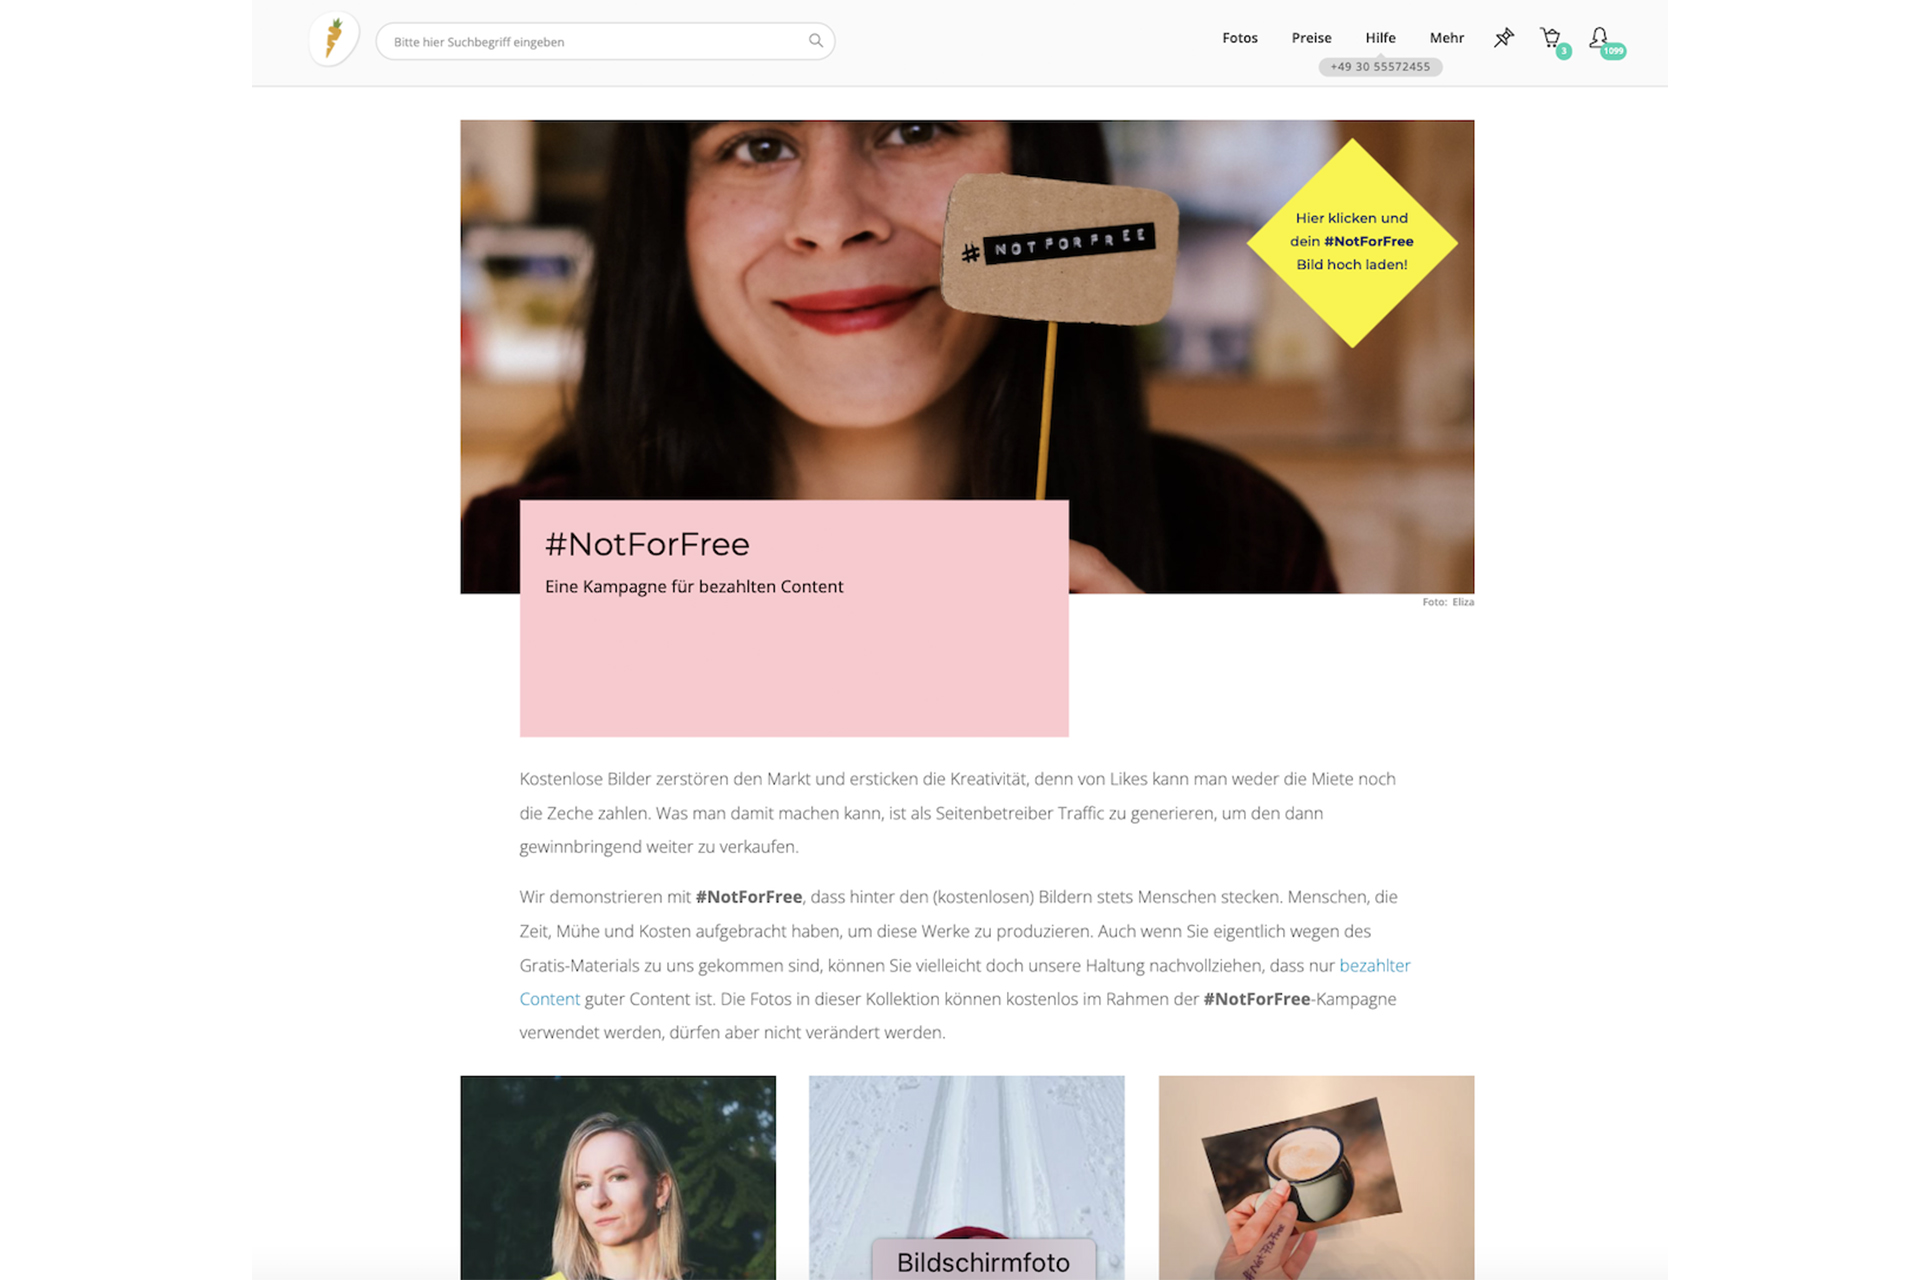Screen dimensions: 1920x1280
Task: Click the pink #NotForFree title box
Action: pyautogui.click(x=794, y=618)
